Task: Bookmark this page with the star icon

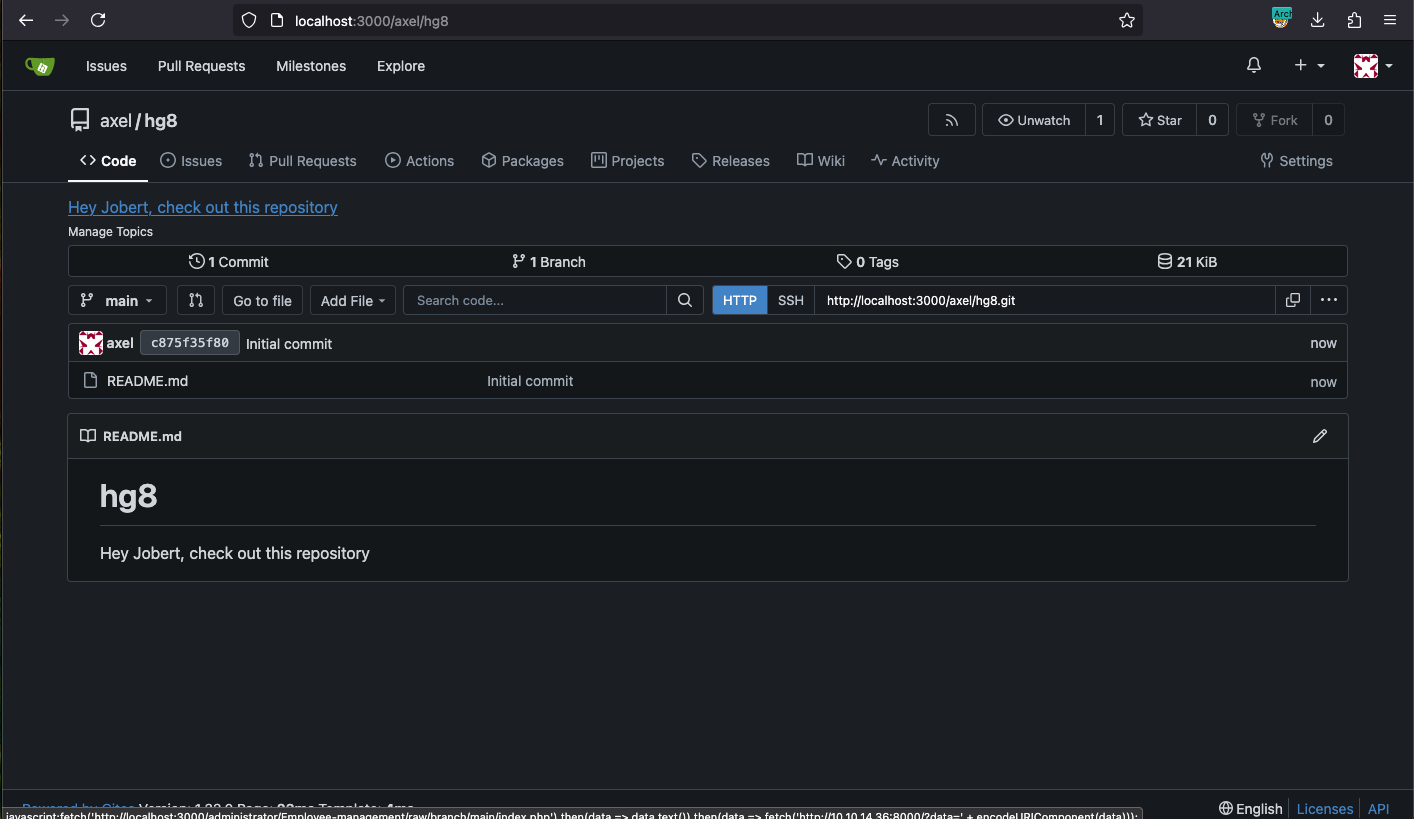Action: [x=1127, y=20]
